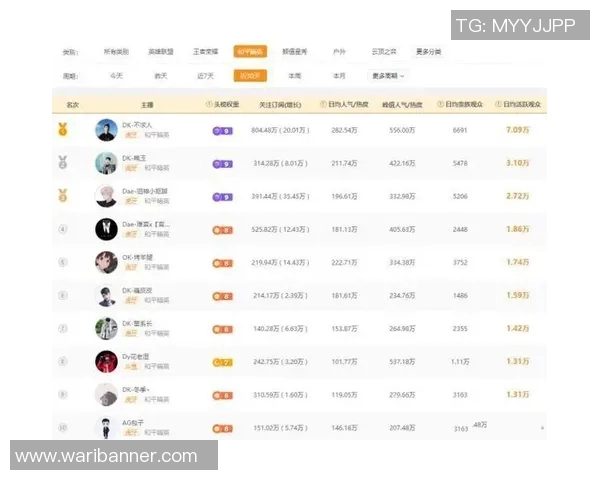Click danmaku audience value 6691
Image resolution: width=600 pixels, height=480 pixels.
point(460,130)
